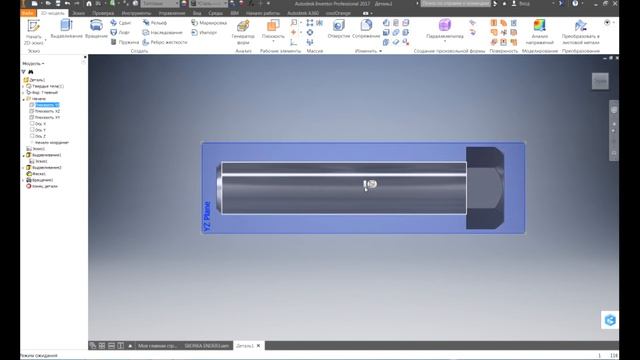Screen dimensions: 640x360
Task: Pick the Coil tool (Пружина)
Action: coord(125,42)
